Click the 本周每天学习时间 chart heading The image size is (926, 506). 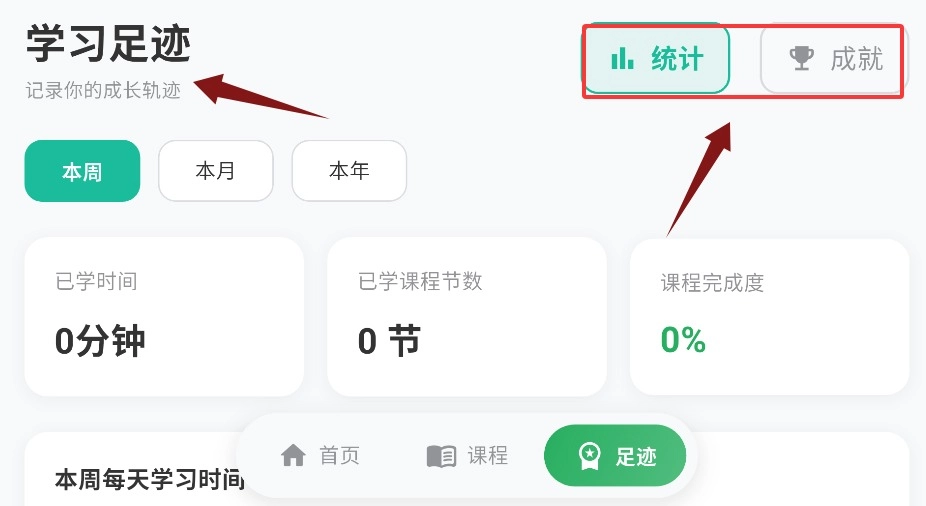[149, 479]
